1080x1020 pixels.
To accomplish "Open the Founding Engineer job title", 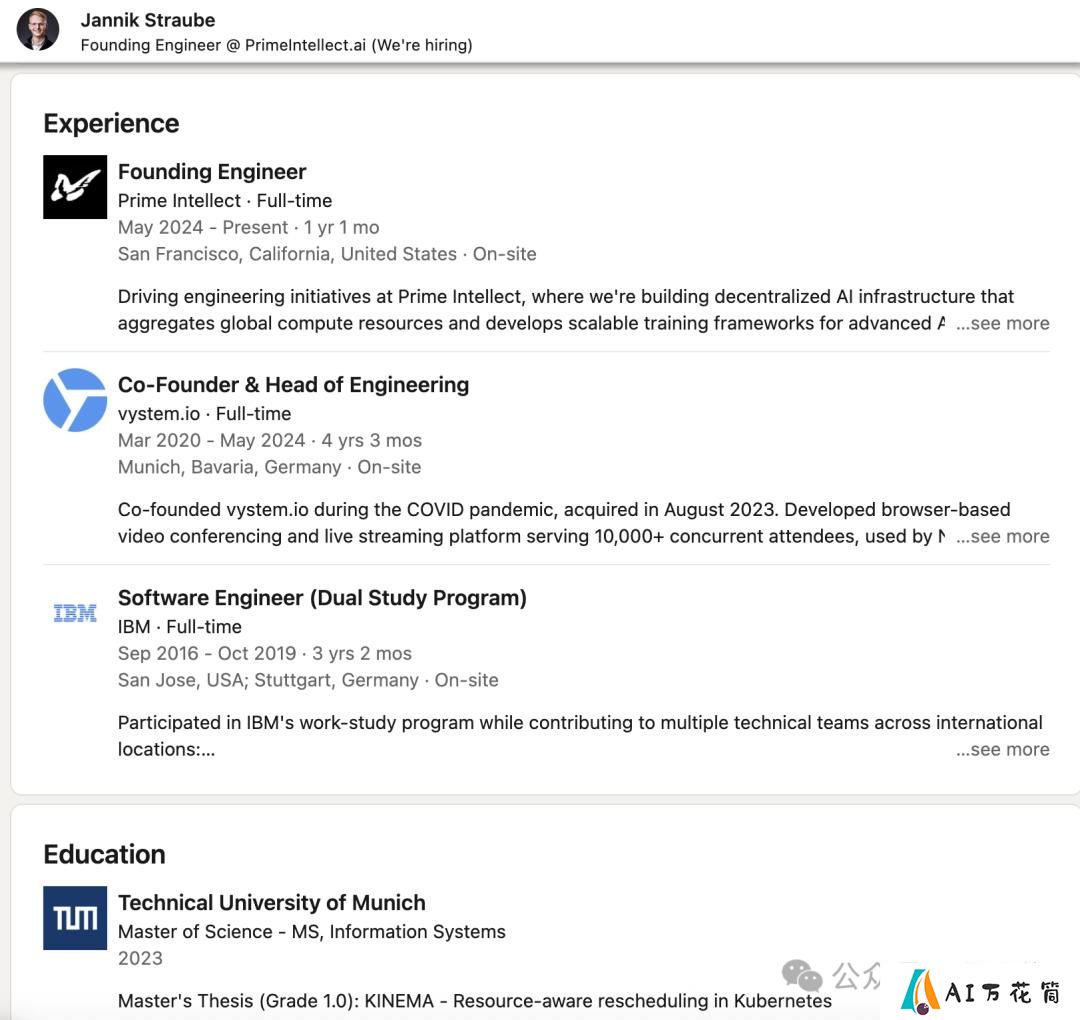I will 212,171.
